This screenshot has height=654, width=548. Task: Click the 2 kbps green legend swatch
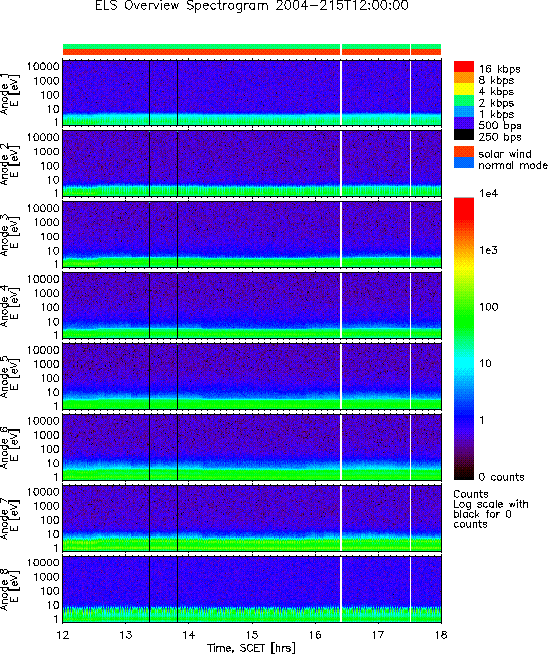[464, 101]
